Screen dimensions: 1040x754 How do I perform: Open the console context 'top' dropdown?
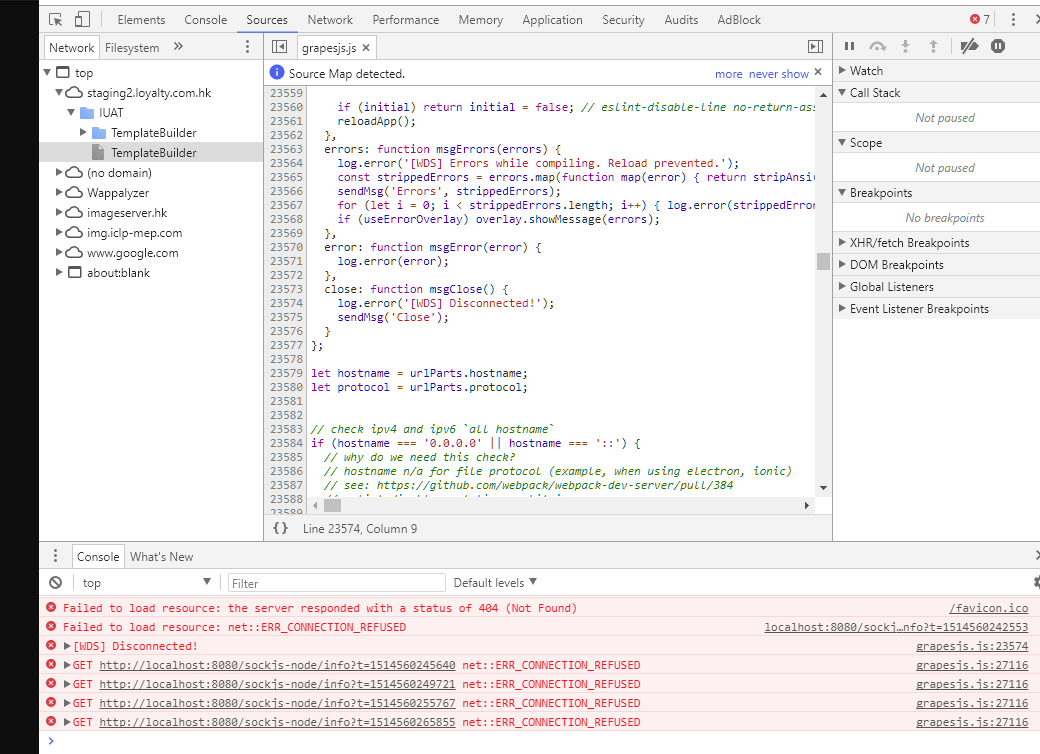(146, 582)
